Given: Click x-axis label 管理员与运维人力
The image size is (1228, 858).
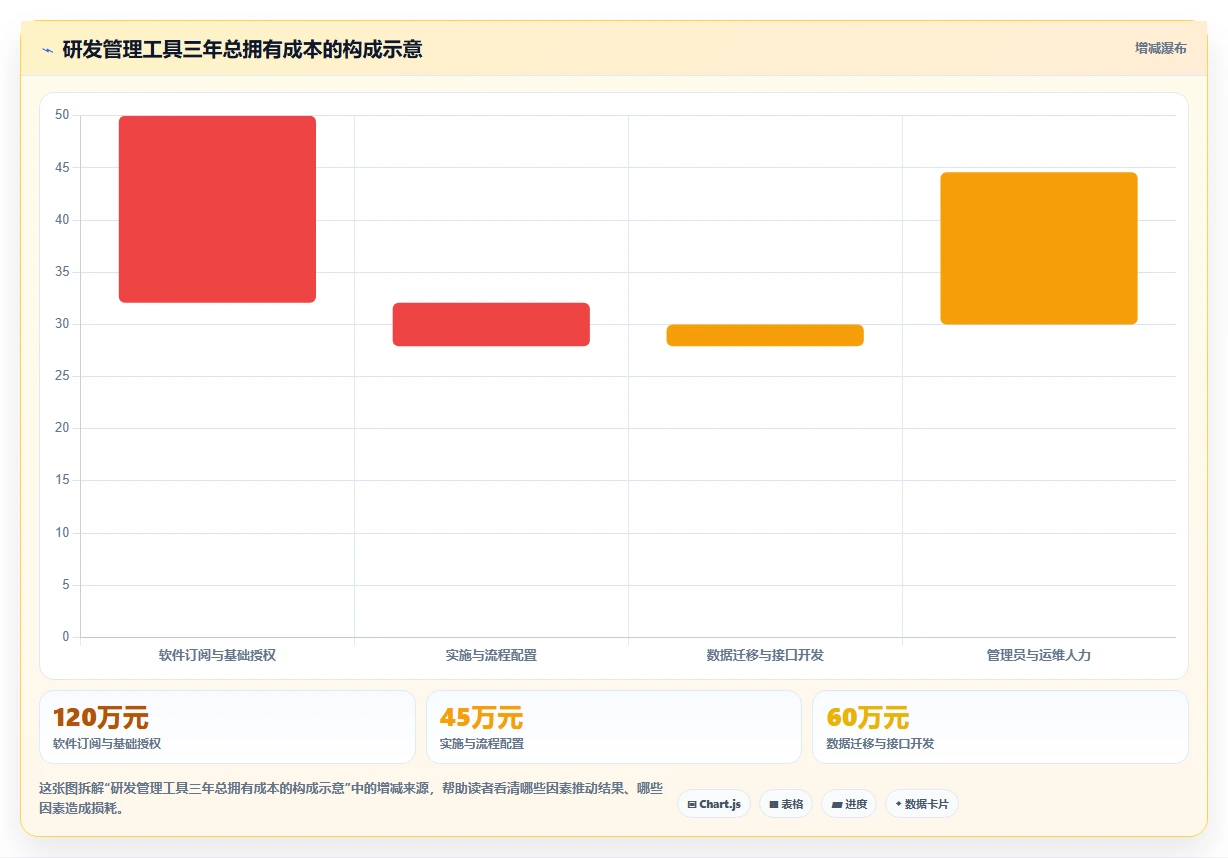Looking at the screenshot, I should 1039,656.
